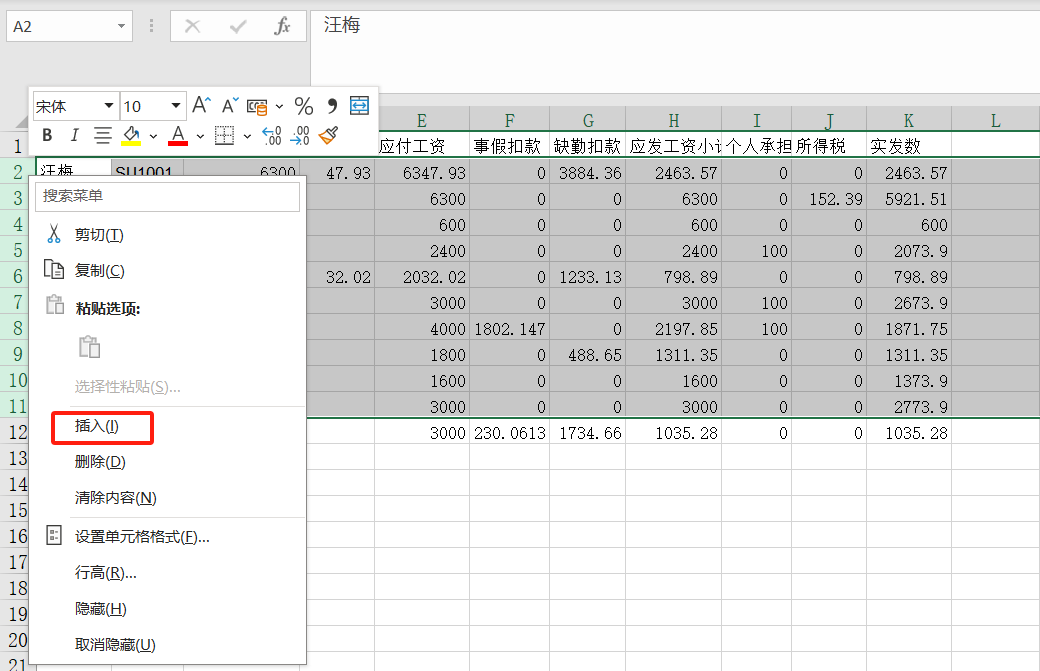Toggle bold in the mini toolbar
The image size is (1040, 671).
pos(47,135)
